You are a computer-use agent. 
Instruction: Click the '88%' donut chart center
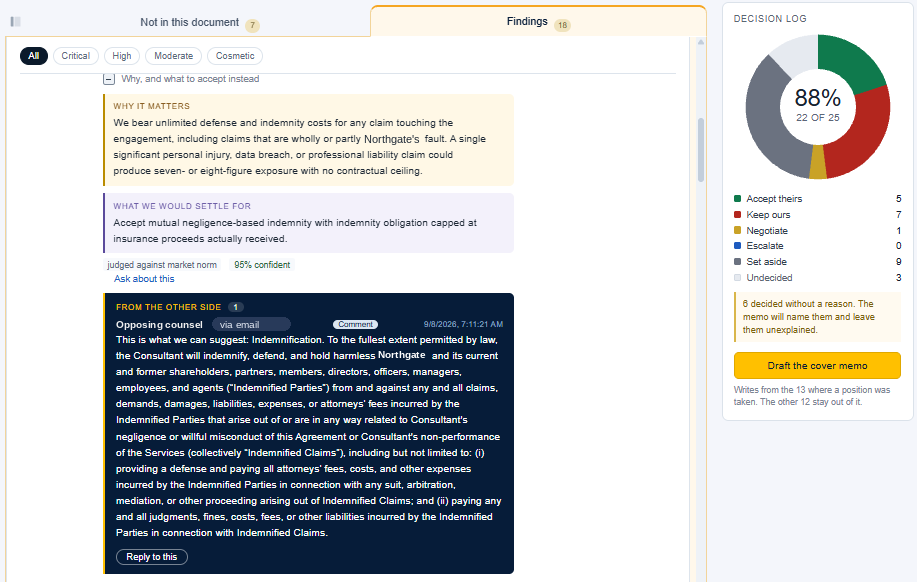click(818, 98)
